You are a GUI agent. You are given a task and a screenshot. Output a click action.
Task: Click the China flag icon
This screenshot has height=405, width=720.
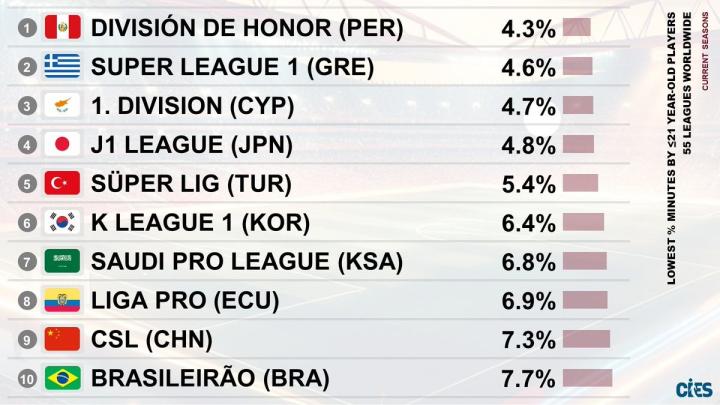point(62,340)
